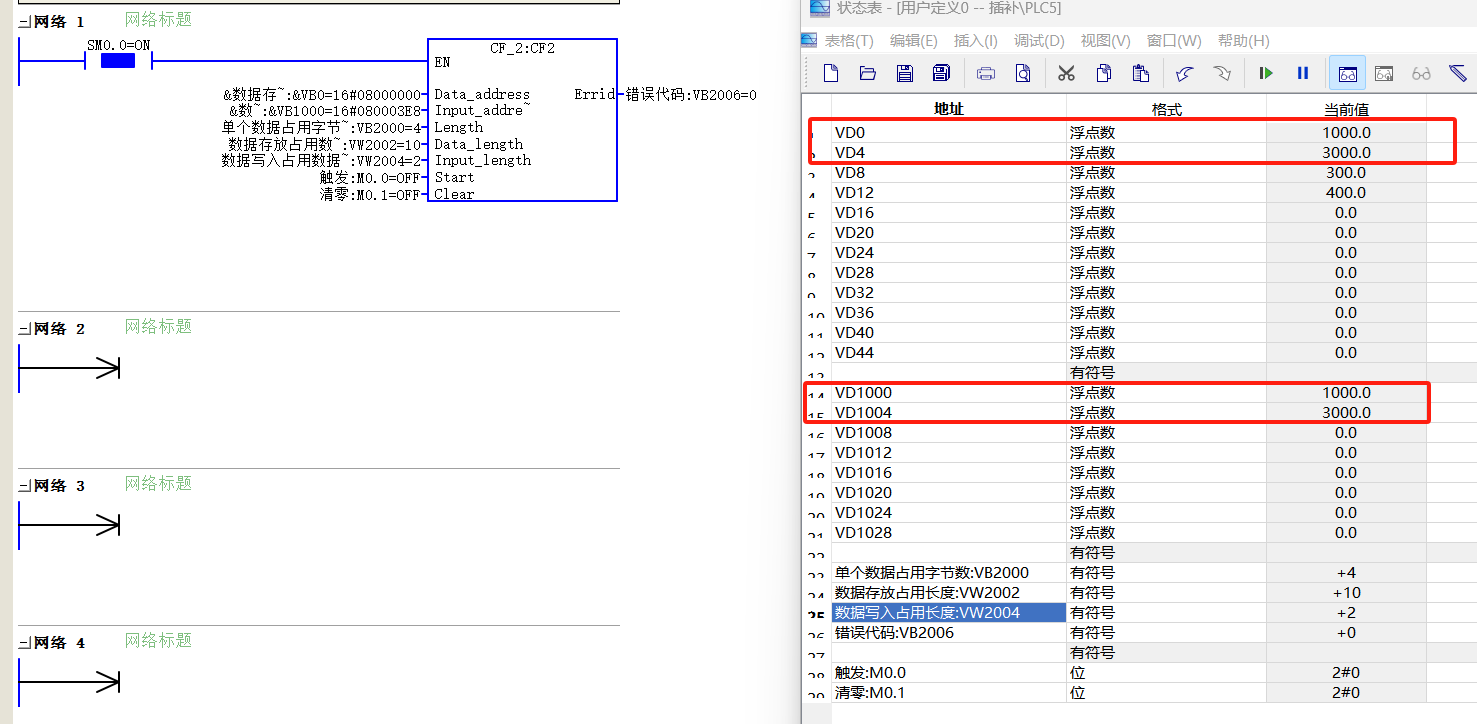Open the 调试(D) menu

(x=1039, y=41)
